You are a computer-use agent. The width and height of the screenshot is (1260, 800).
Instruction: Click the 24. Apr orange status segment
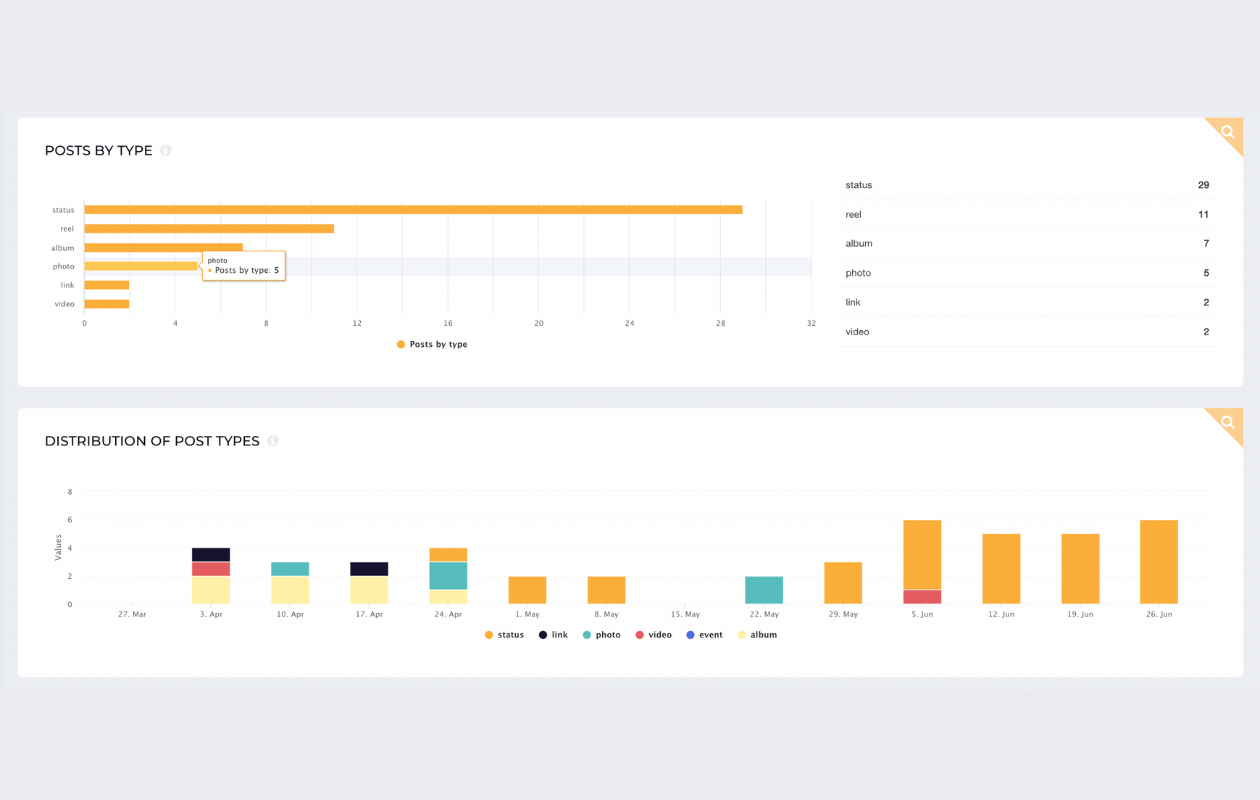coord(448,555)
